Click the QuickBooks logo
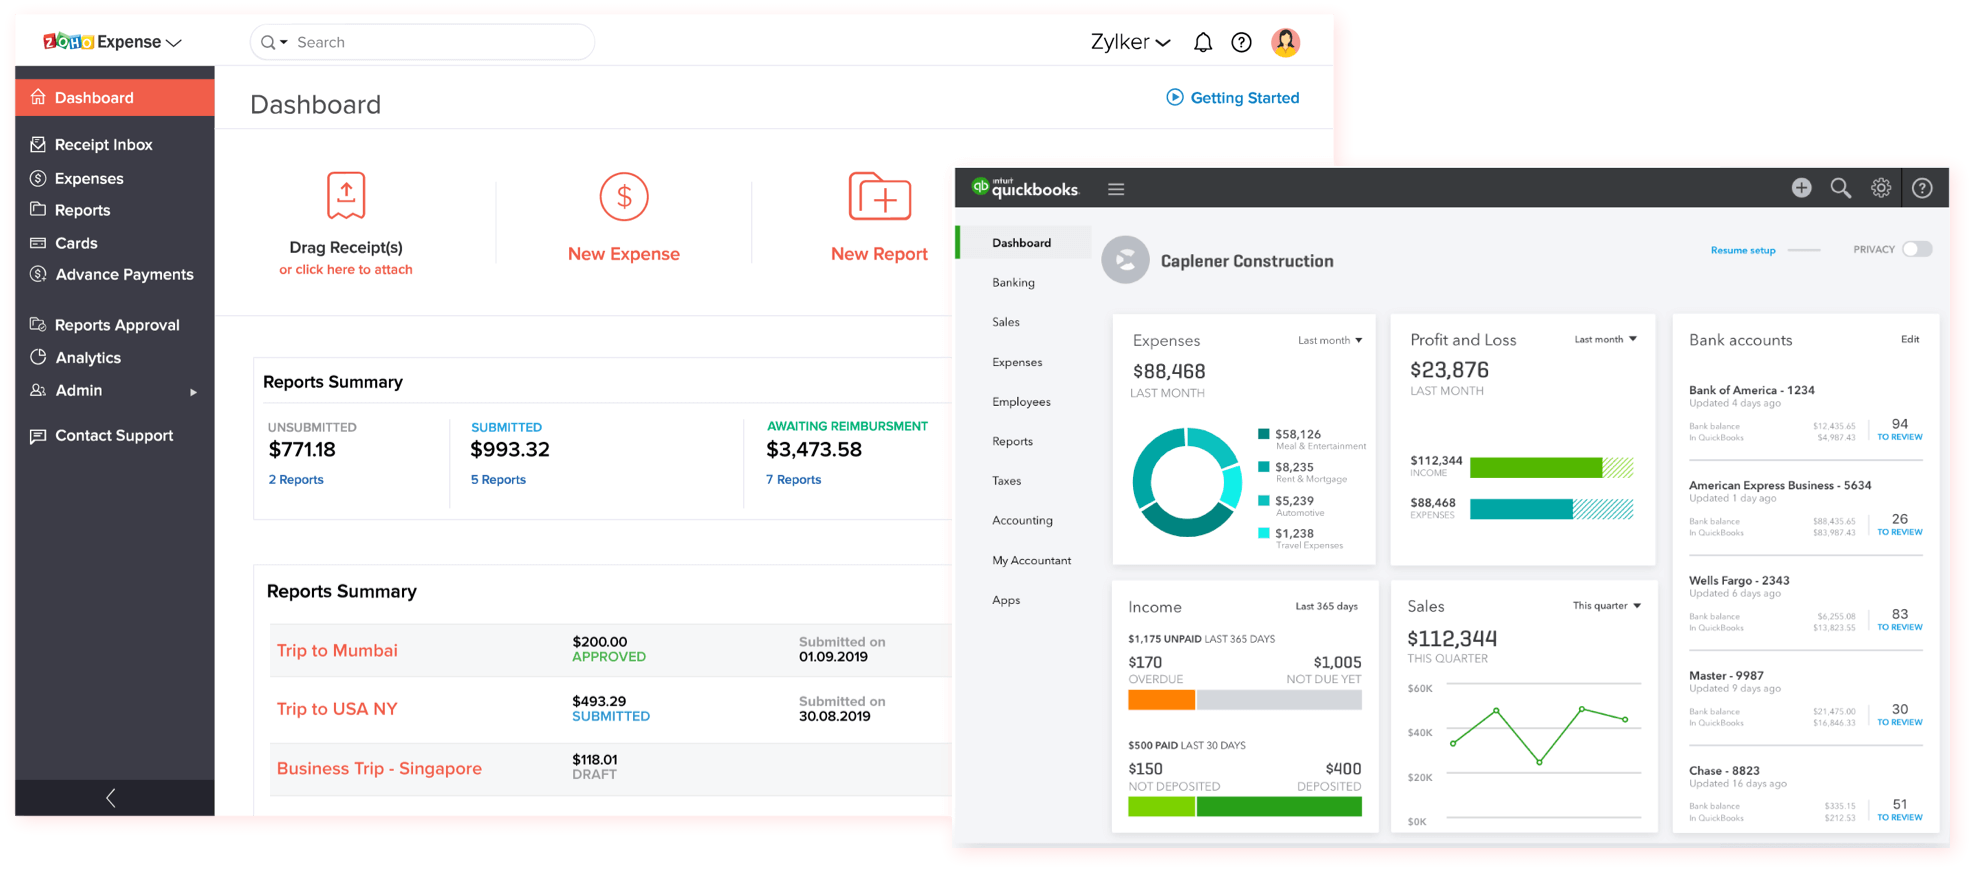1972x870 pixels. tap(1026, 187)
